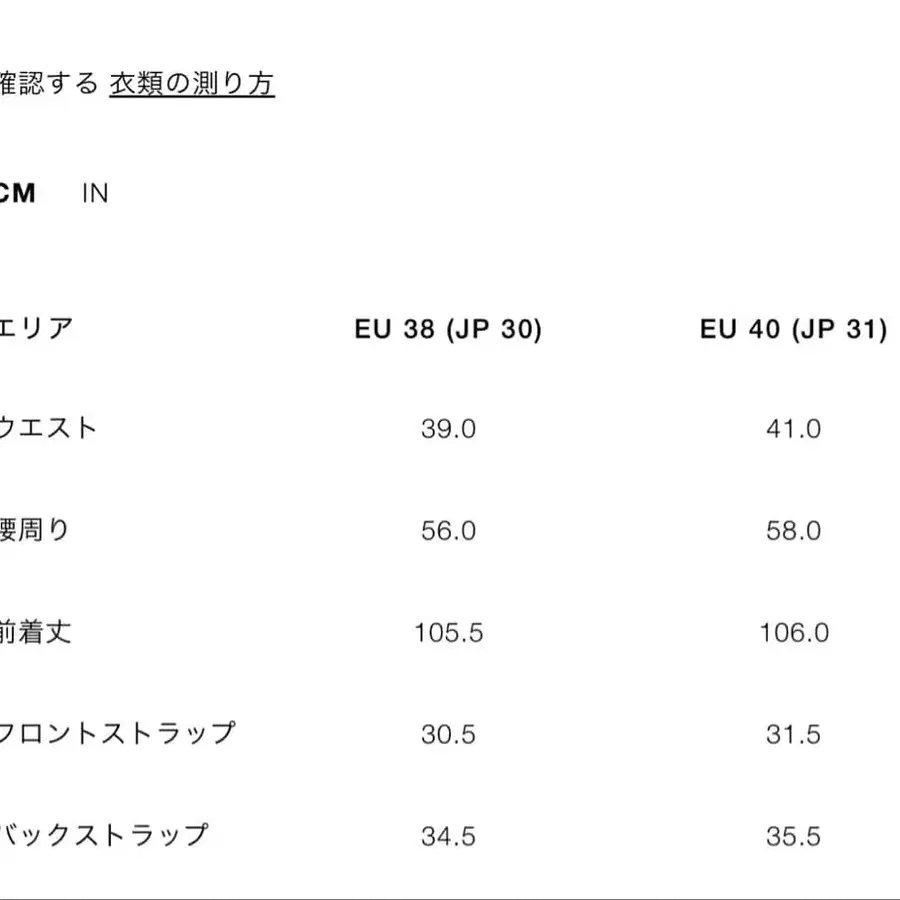Select the 39.0 waist value for EU 38

click(450, 428)
